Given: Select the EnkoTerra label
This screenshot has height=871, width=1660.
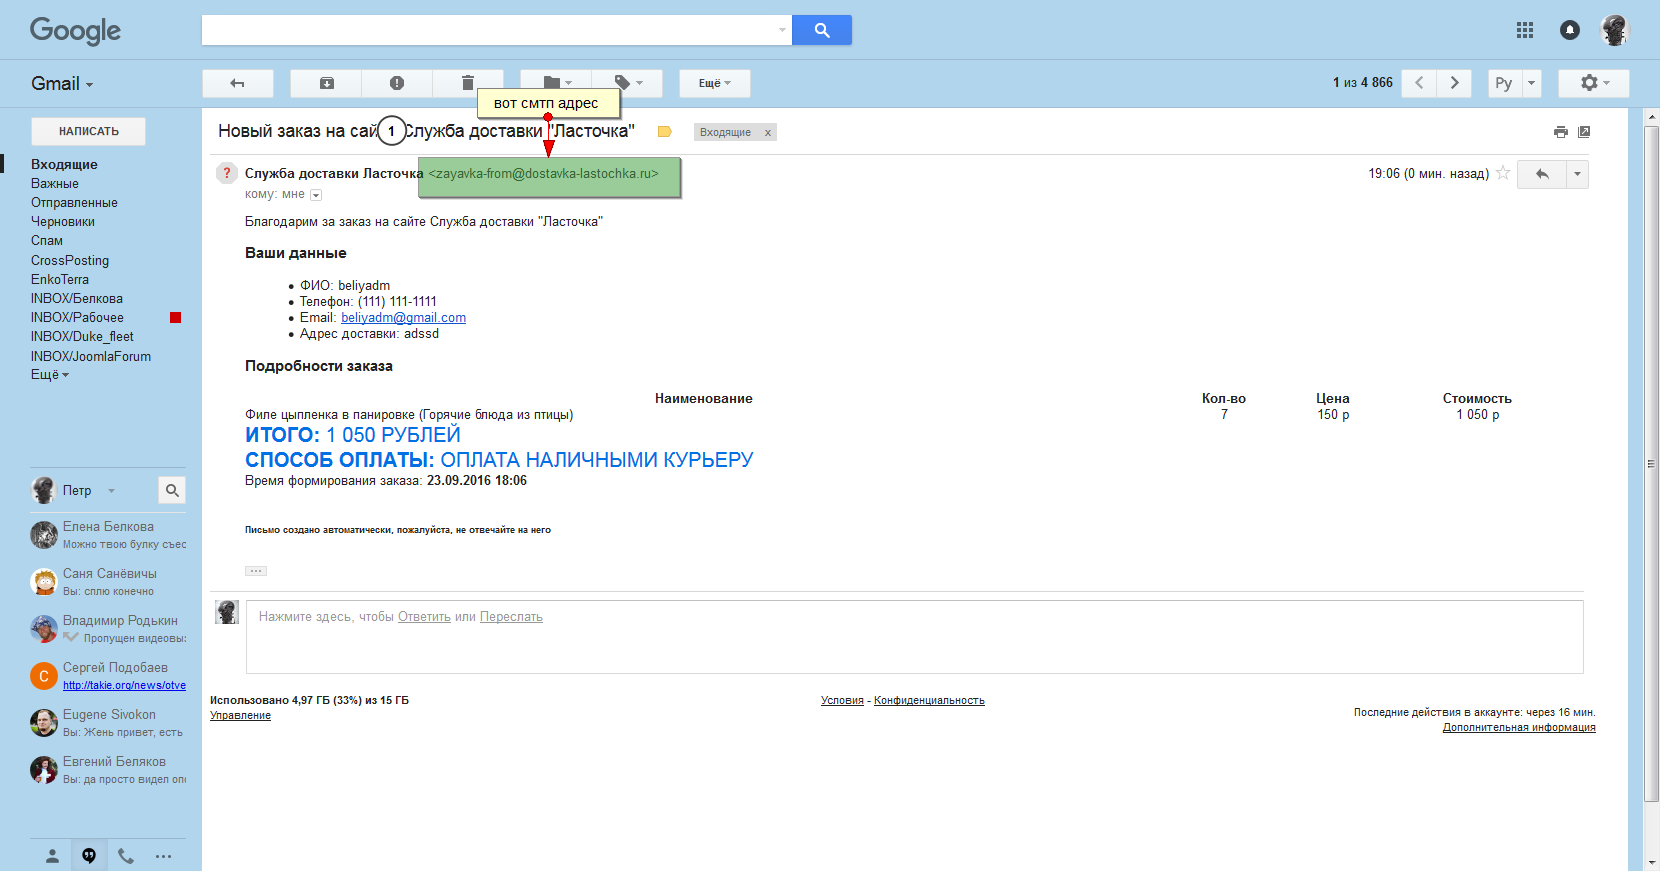Looking at the screenshot, I should tap(60, 279).
